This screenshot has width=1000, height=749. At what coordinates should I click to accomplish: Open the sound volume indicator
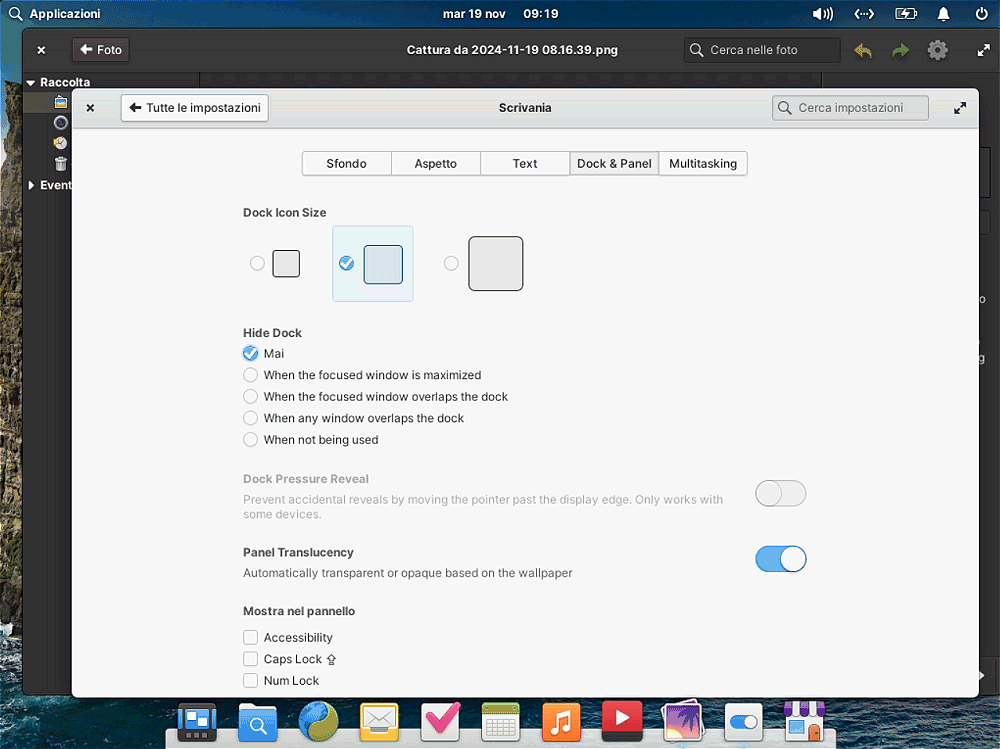coord(823,13)
